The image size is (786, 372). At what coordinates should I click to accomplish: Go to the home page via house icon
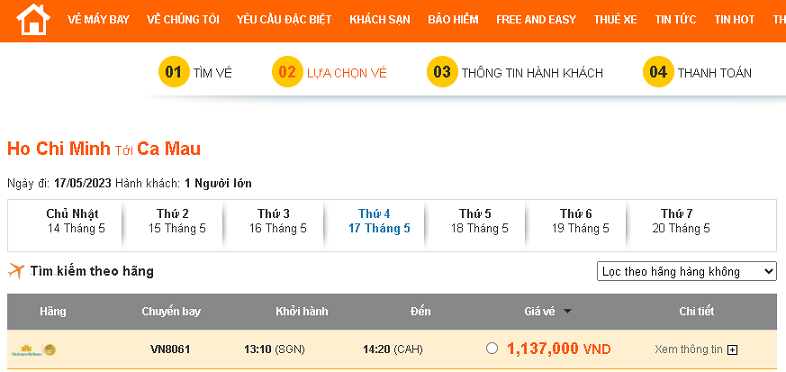33,19
